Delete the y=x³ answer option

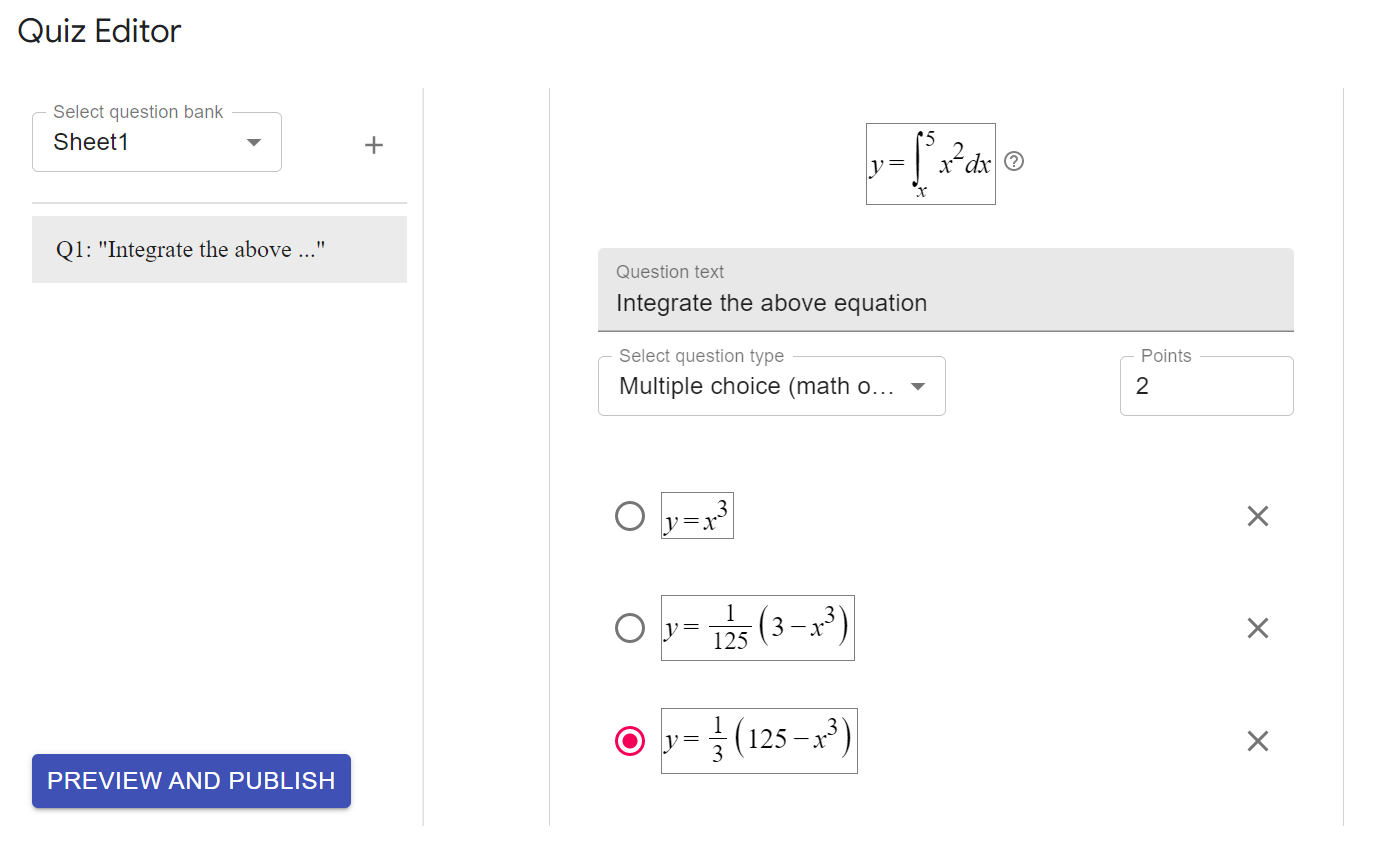pos(1257,516)
